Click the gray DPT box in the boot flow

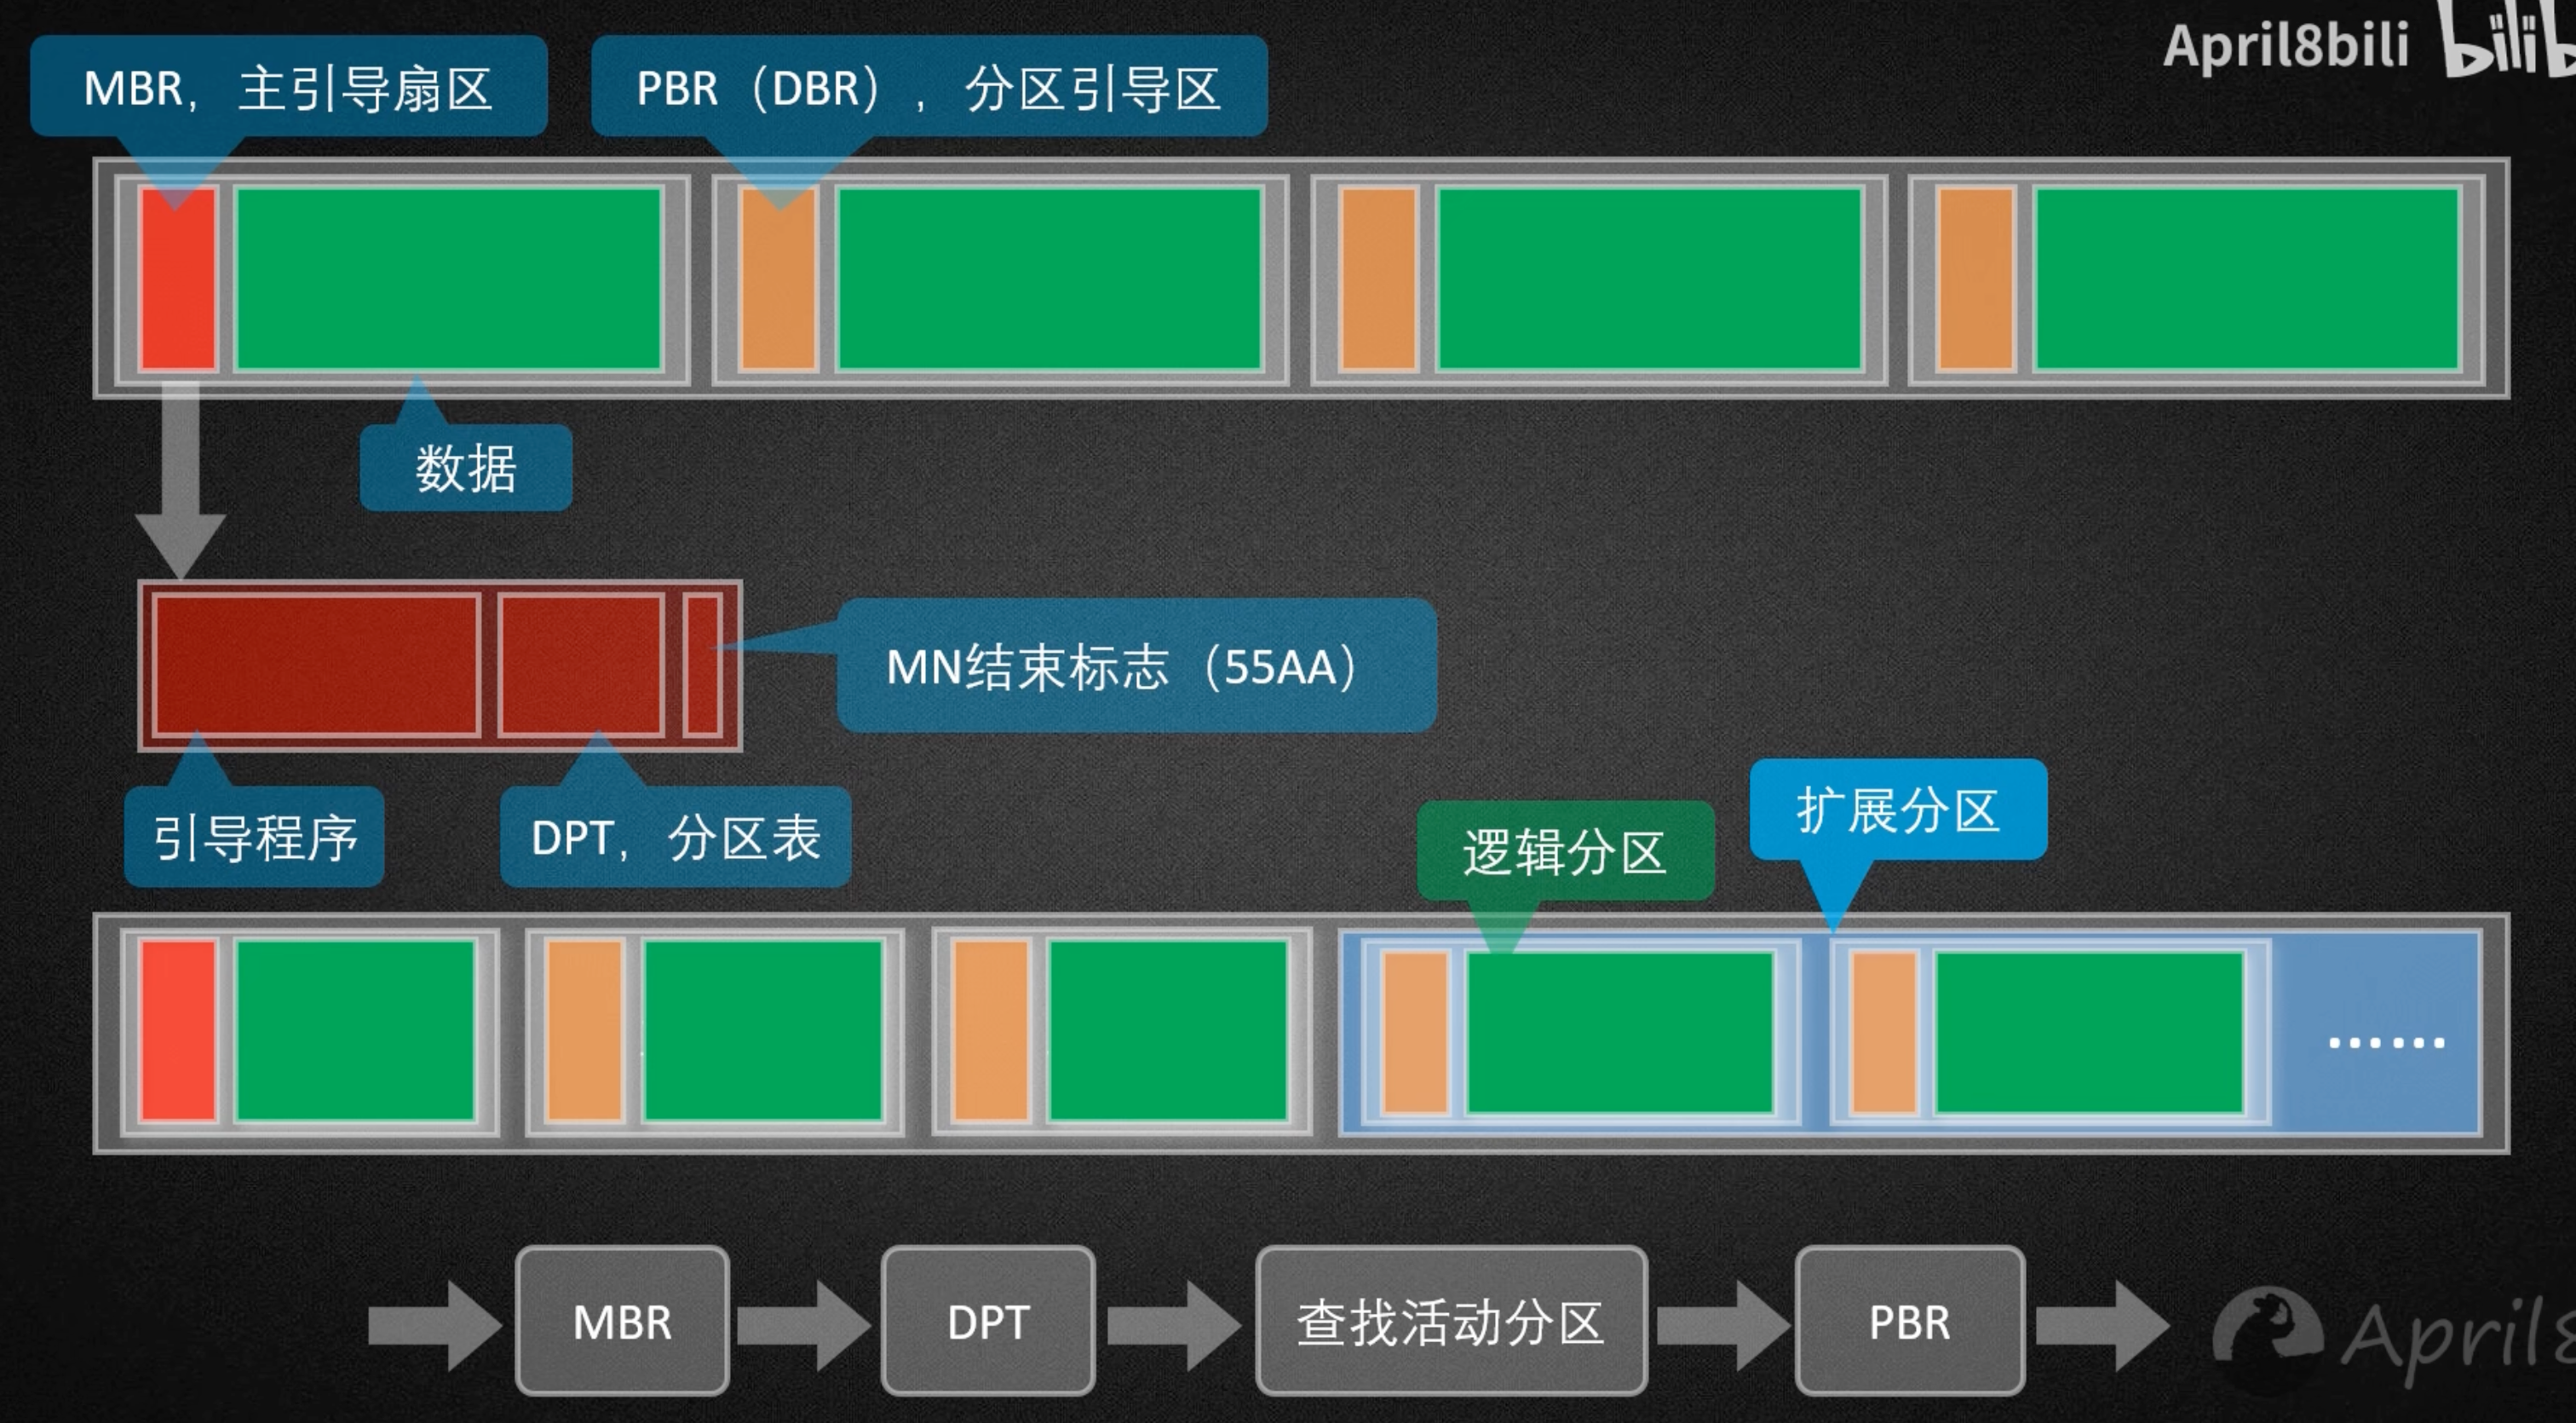click(x=988, y=1321)
